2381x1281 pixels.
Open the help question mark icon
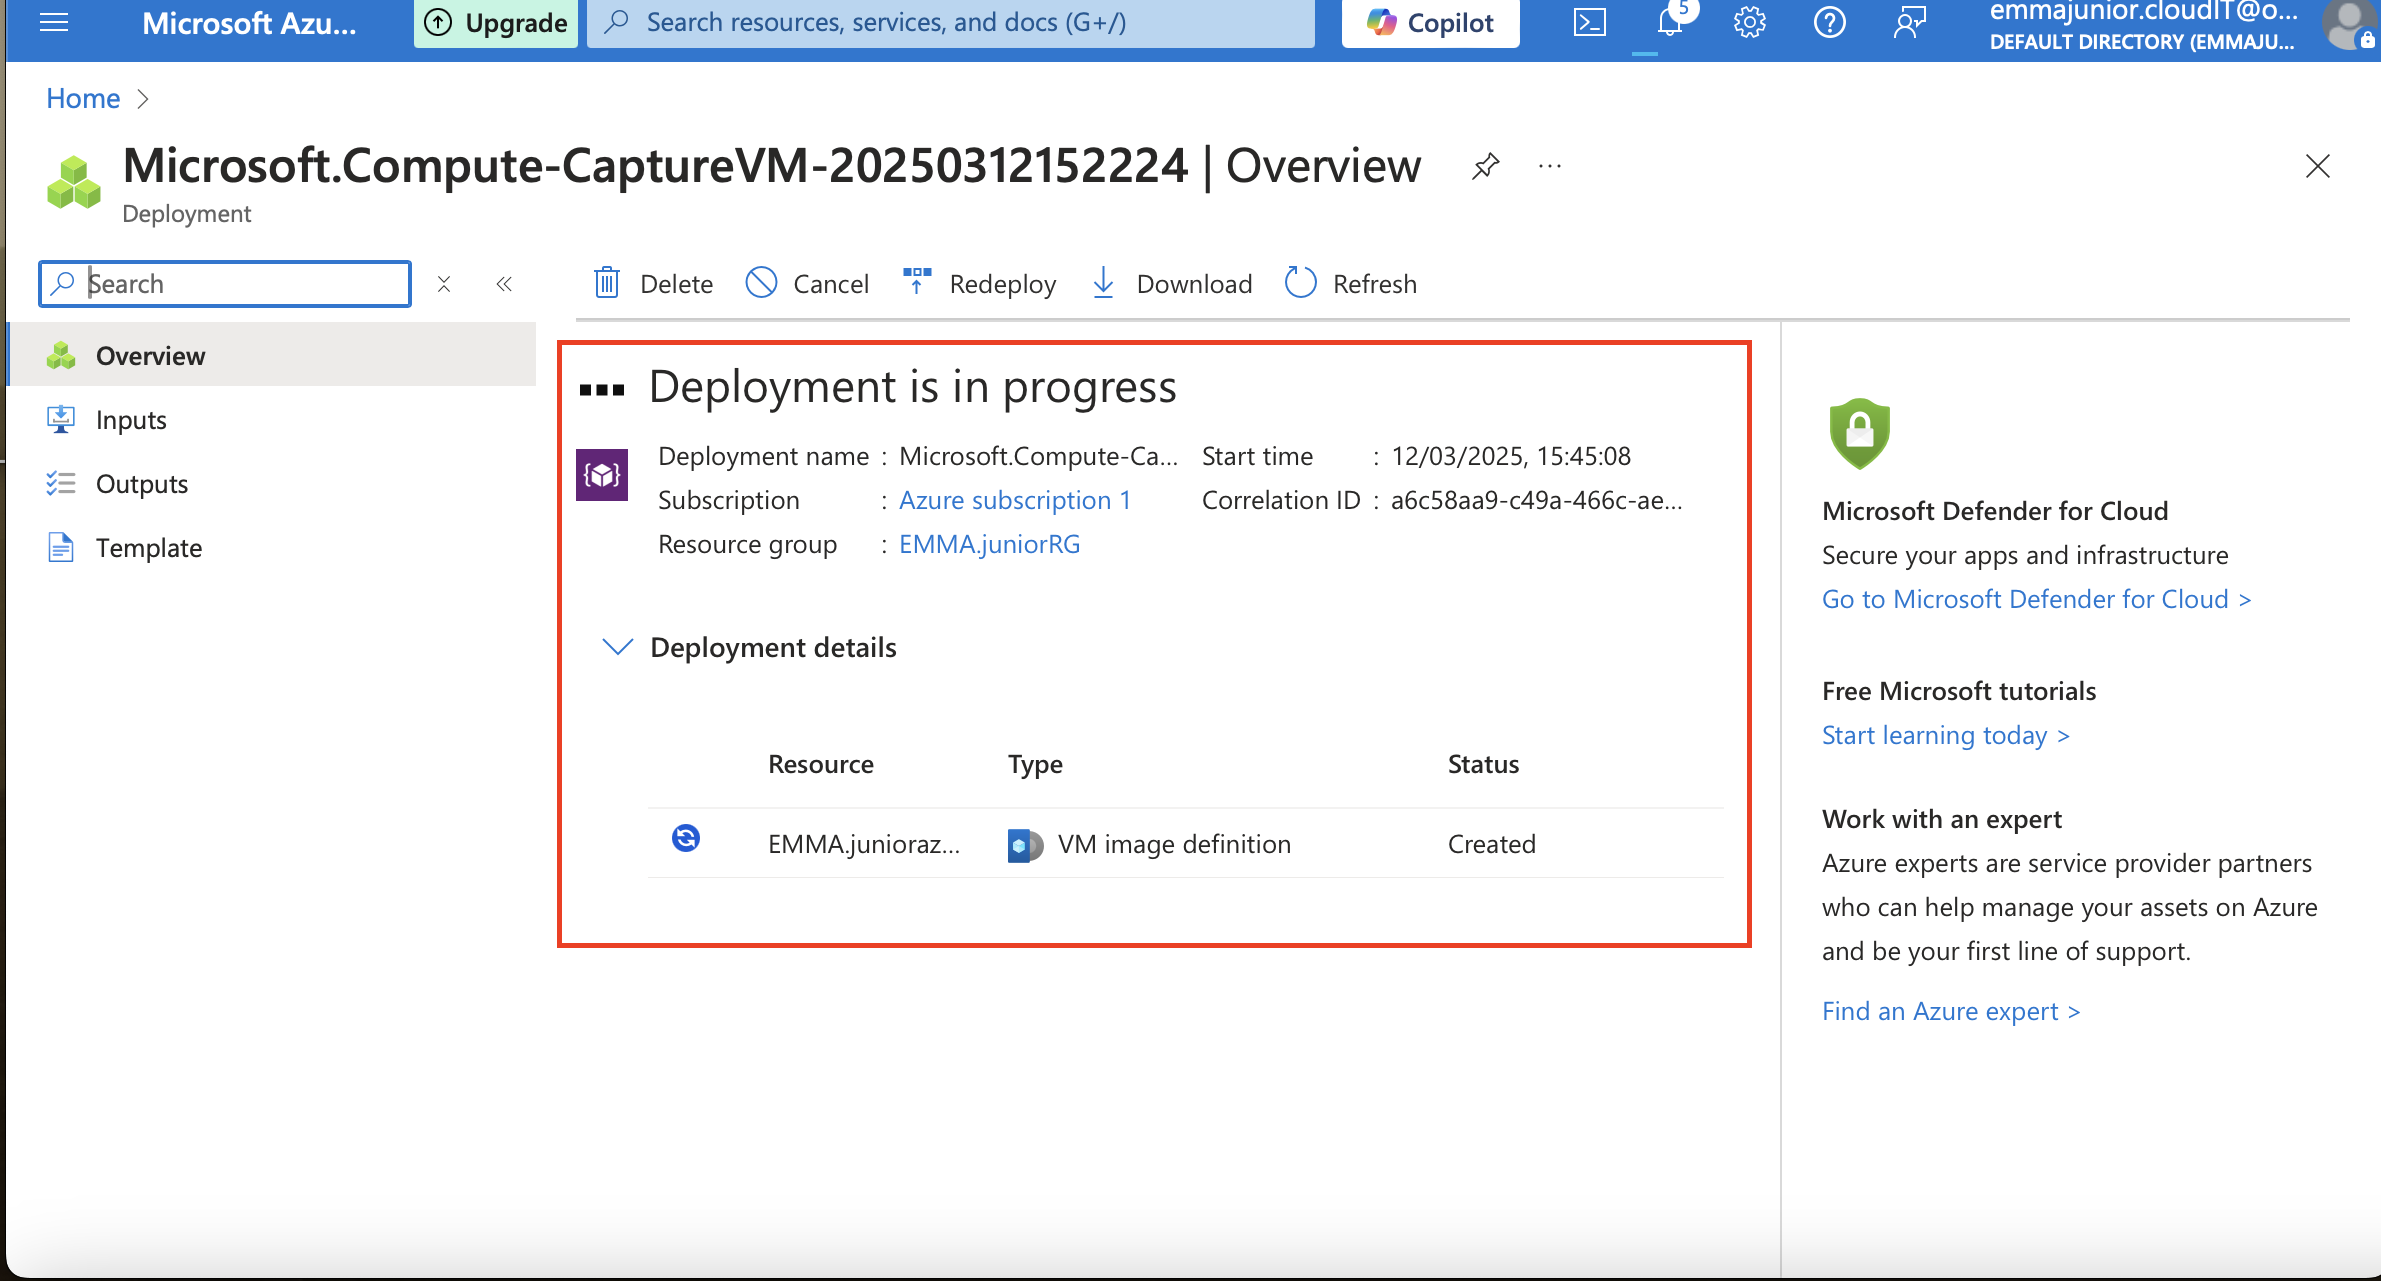tap(1830, 23)
